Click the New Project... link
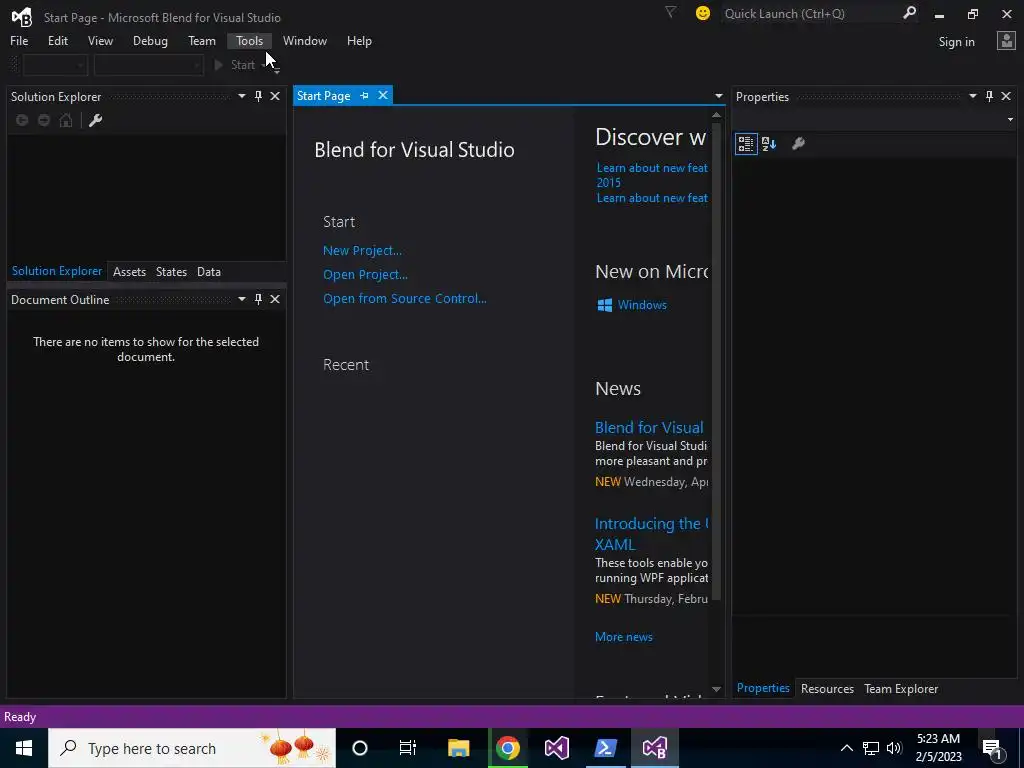Image resolution: width=1024 pixels, height=768 pixels. point(362,251)
